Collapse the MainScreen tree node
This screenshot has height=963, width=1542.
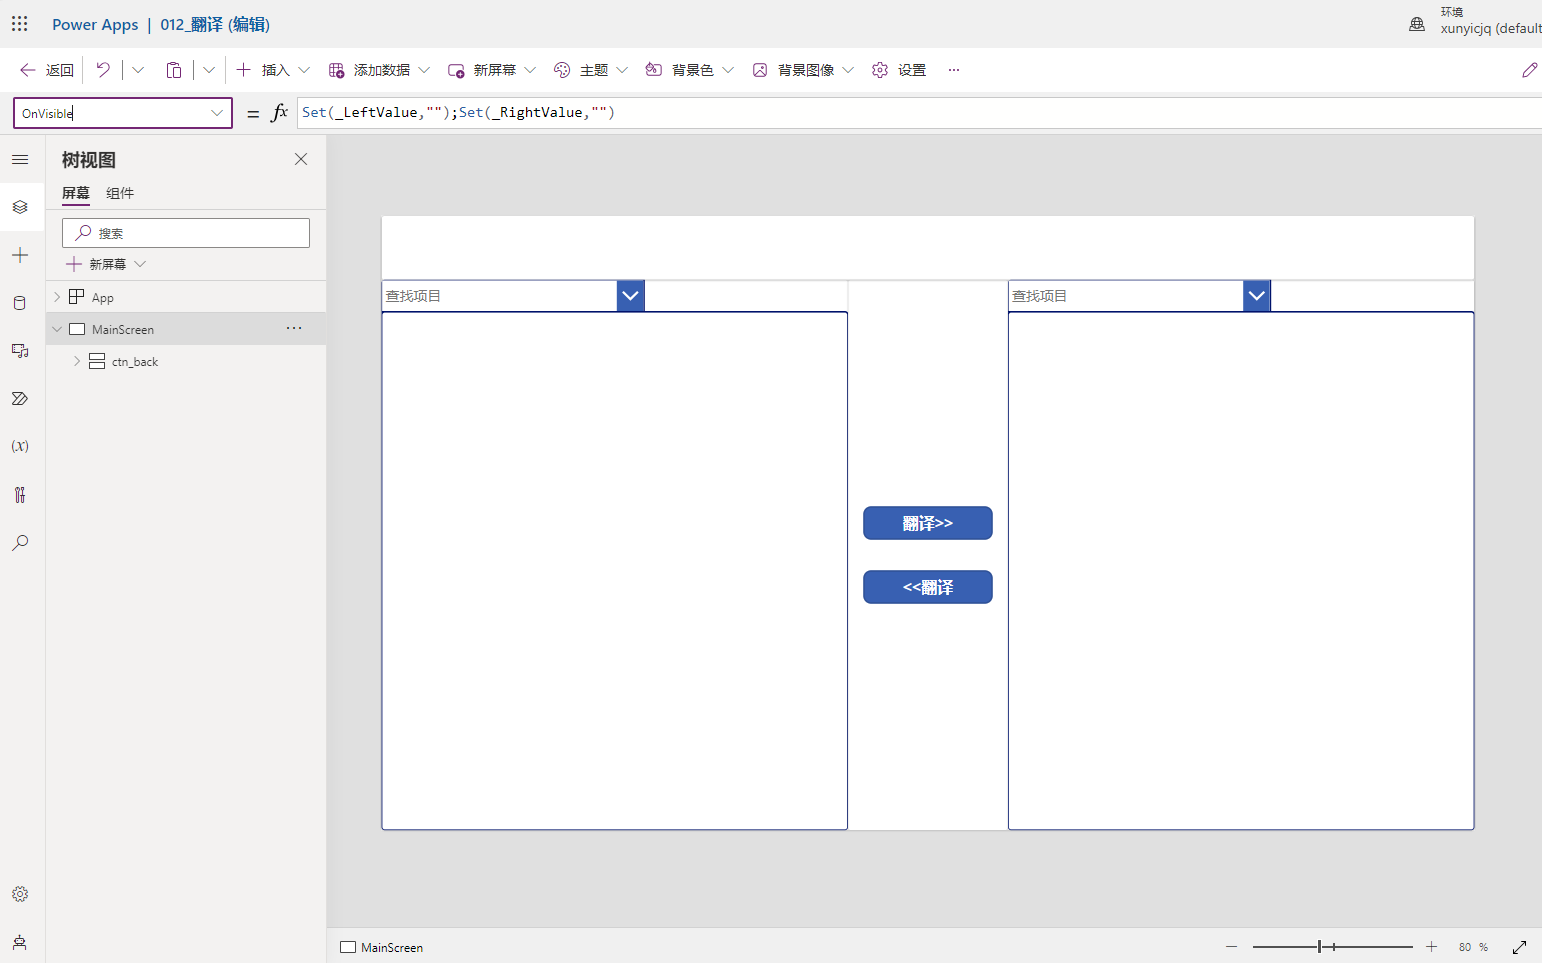click(57, 329)
